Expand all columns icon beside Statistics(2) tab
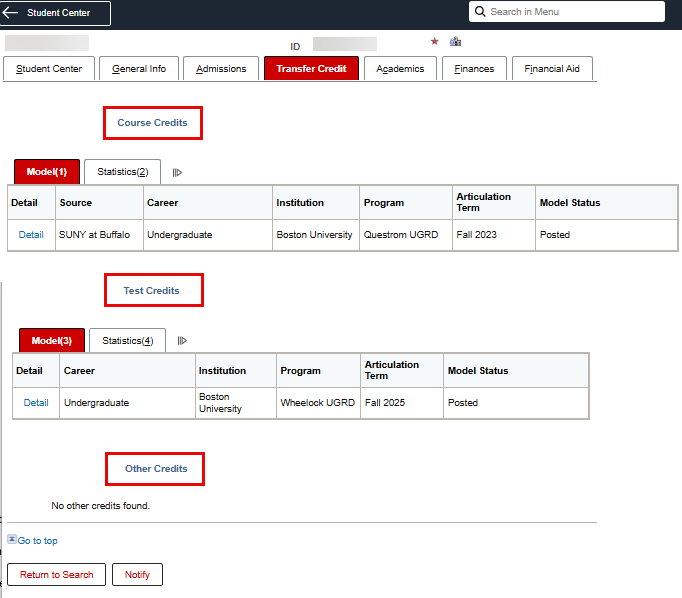The width and height of the screenshot is (682, 598). 177,173
